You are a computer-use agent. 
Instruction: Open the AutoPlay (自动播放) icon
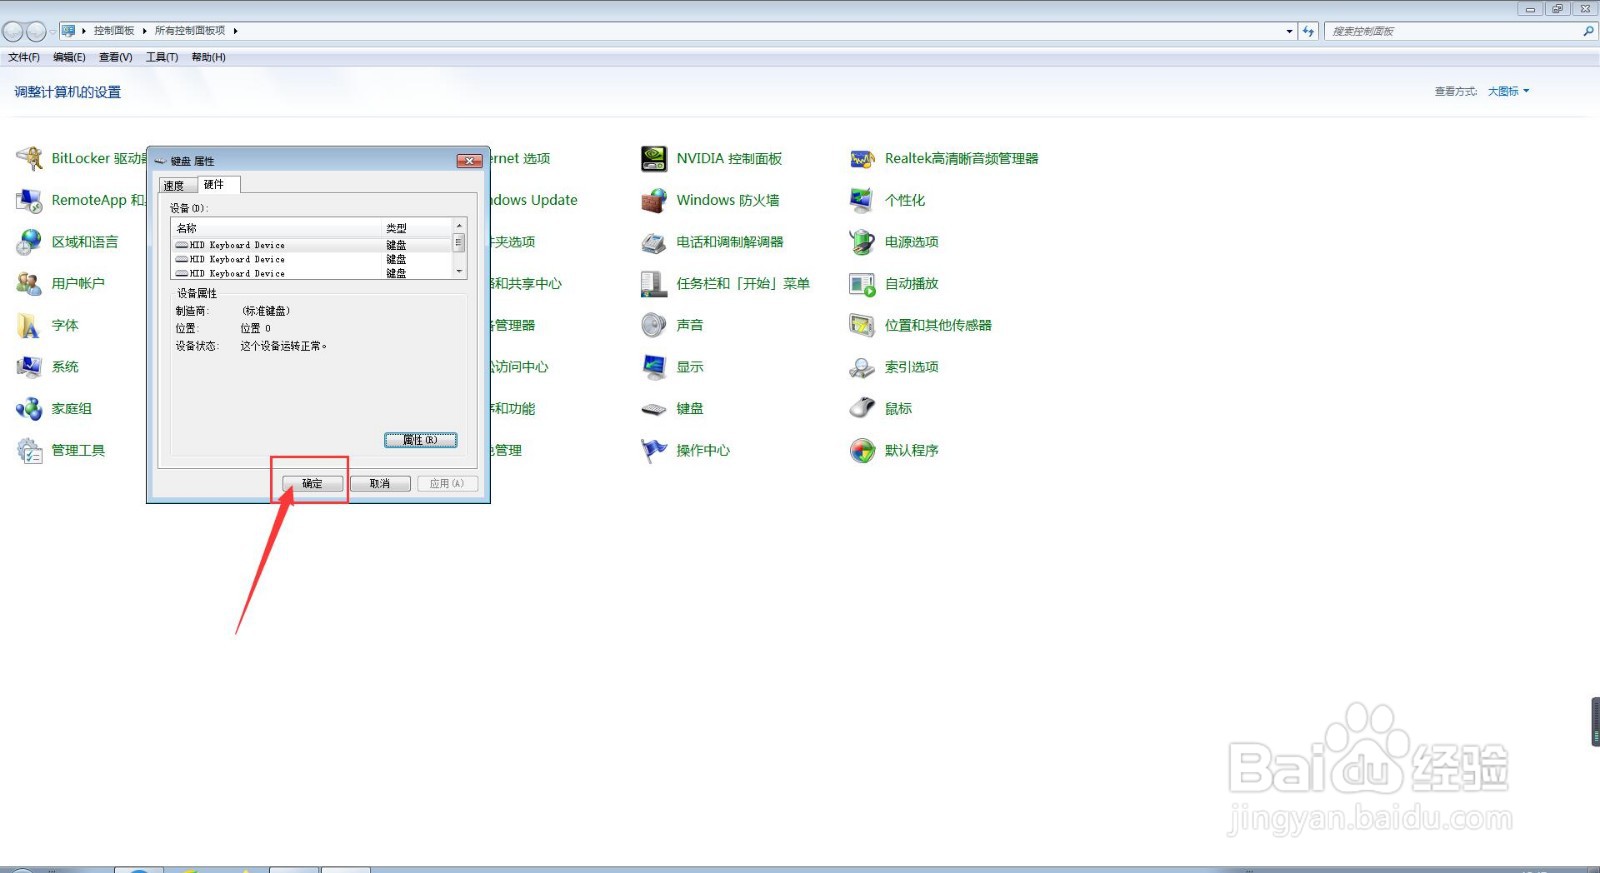[x=862, y=284]
